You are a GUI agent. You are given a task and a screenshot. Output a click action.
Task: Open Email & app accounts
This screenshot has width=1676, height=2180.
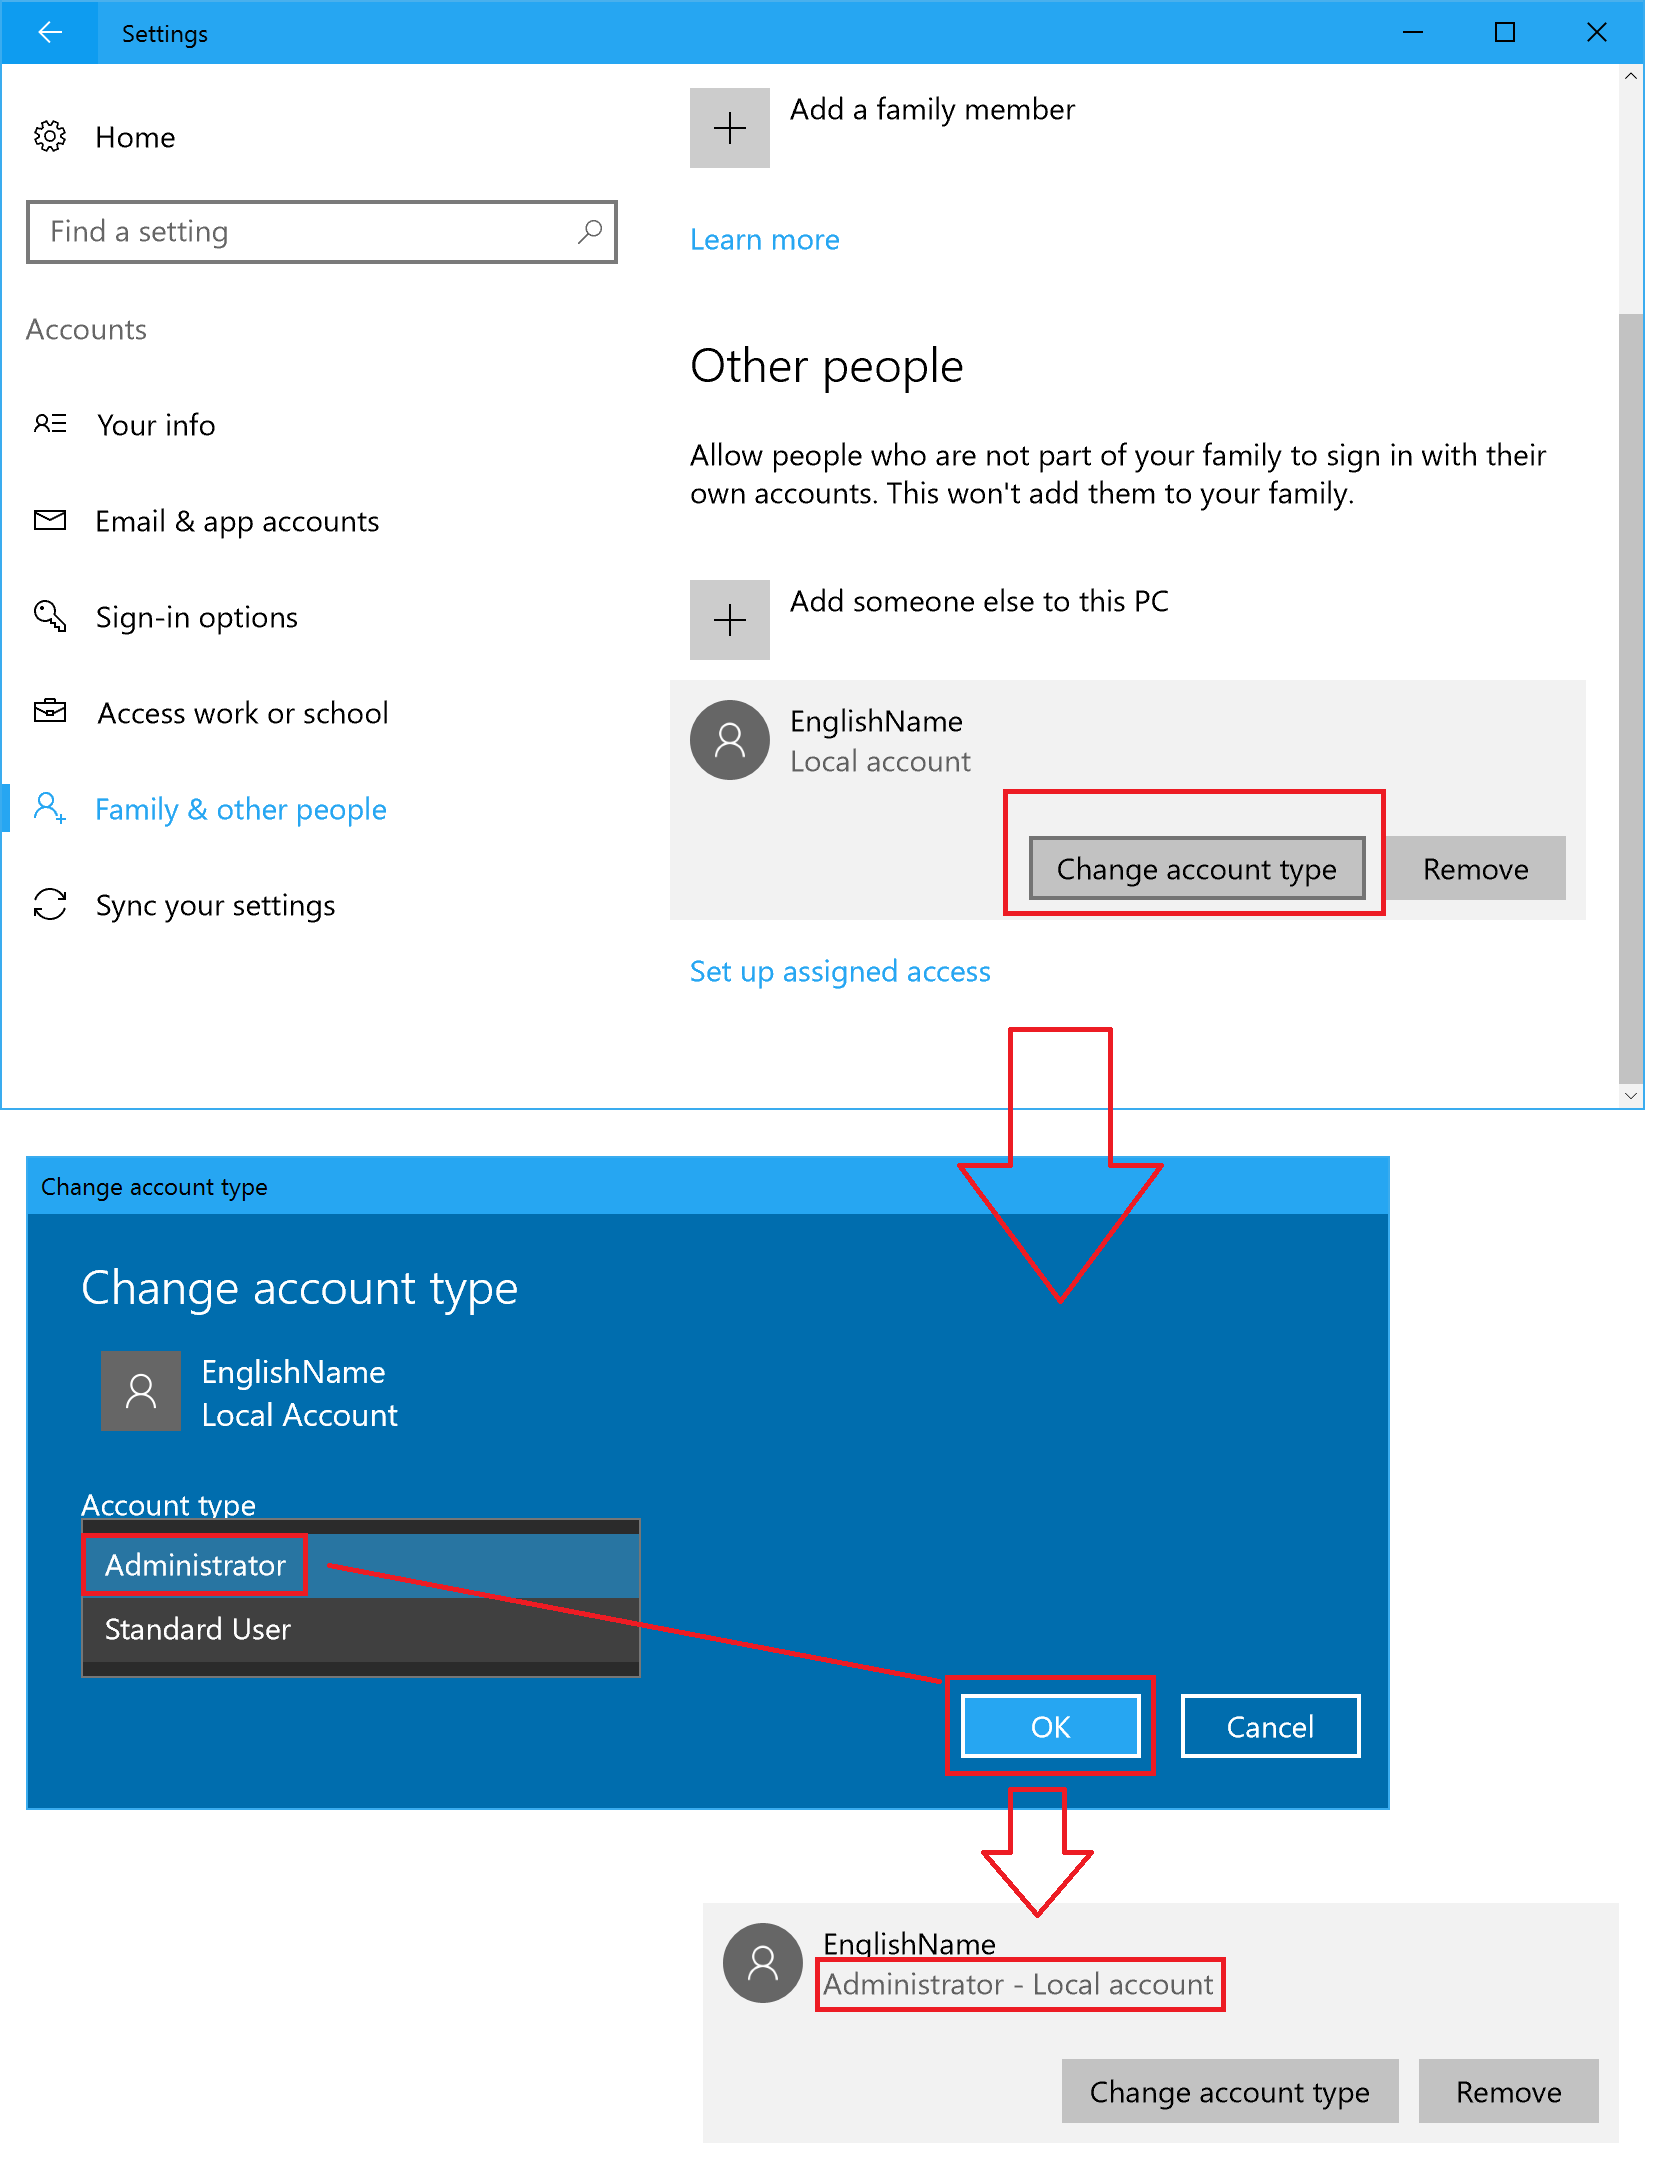pos(237,521)
